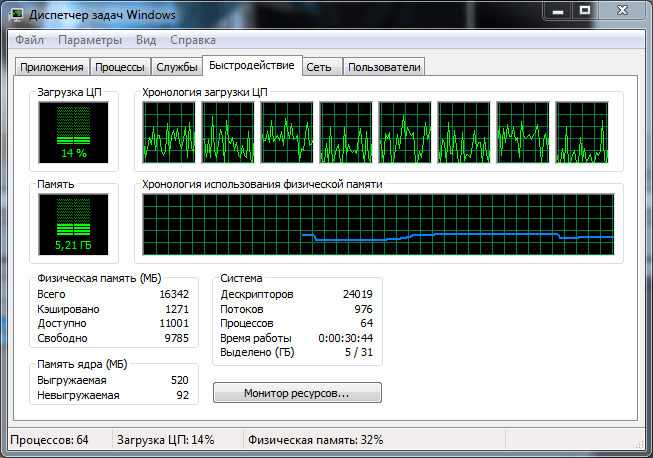Click the Физическая память (МБ) group label

(x=99, y=278)
